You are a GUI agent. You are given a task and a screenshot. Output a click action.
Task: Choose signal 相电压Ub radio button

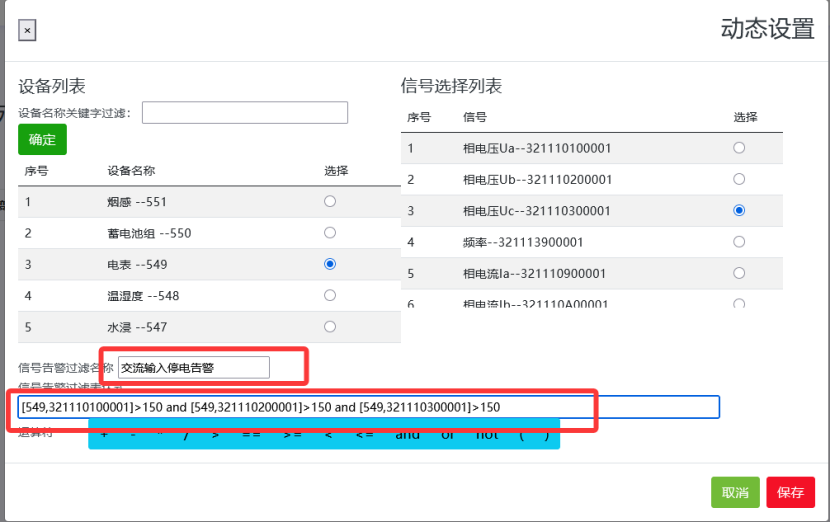739,179
